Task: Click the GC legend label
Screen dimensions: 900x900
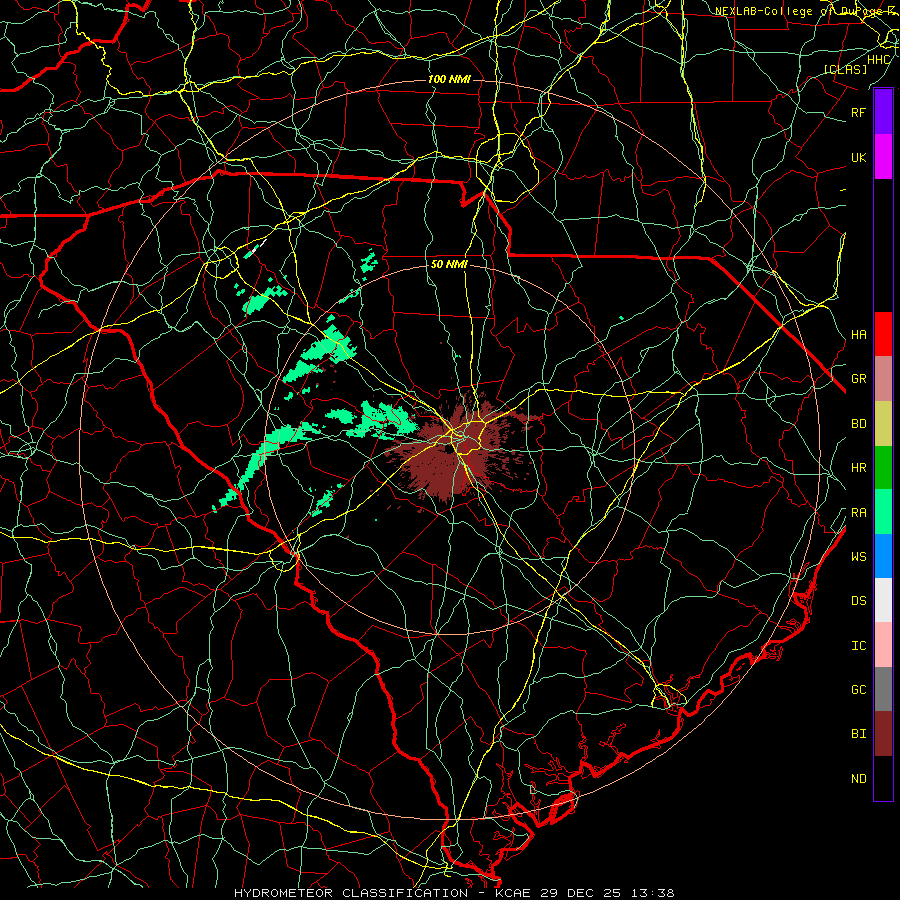Action: click(858, 690)
